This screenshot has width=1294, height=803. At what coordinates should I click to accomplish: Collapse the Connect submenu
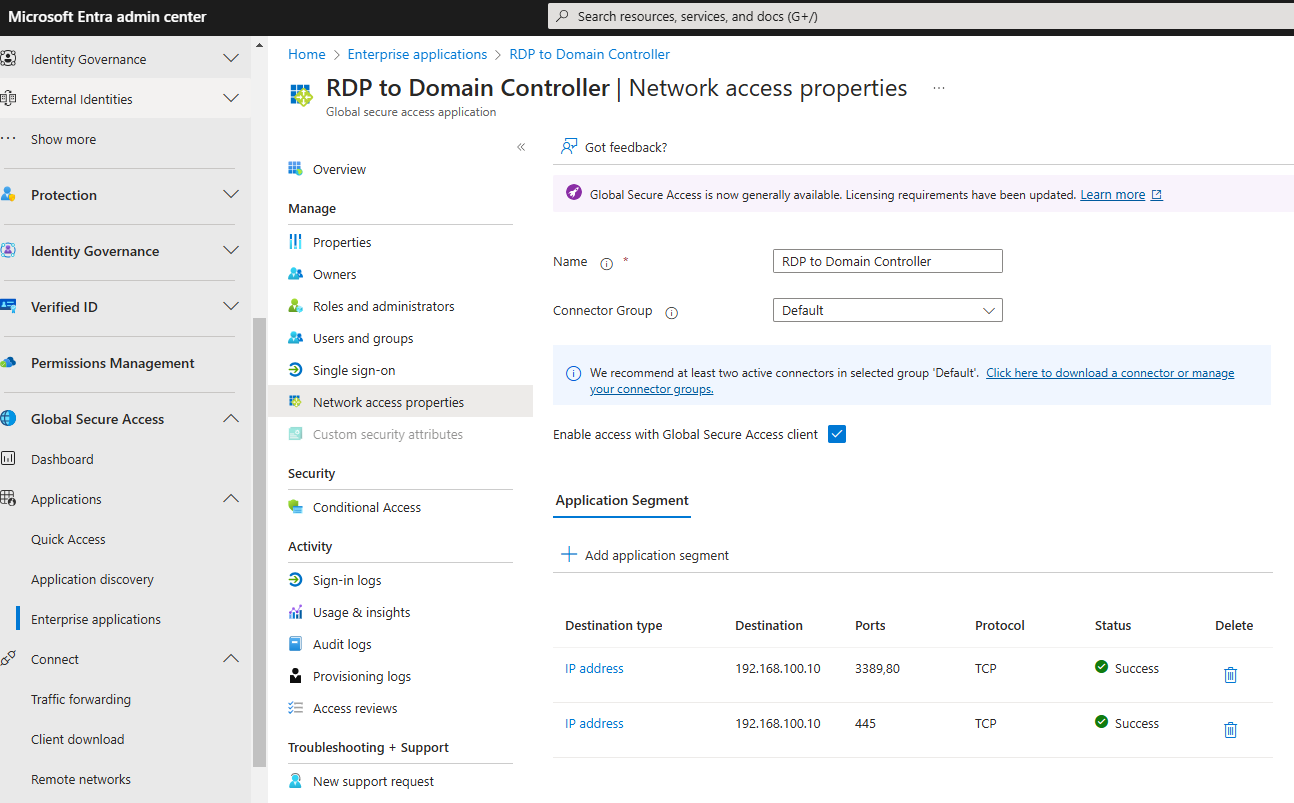click(x=231, y=659)
